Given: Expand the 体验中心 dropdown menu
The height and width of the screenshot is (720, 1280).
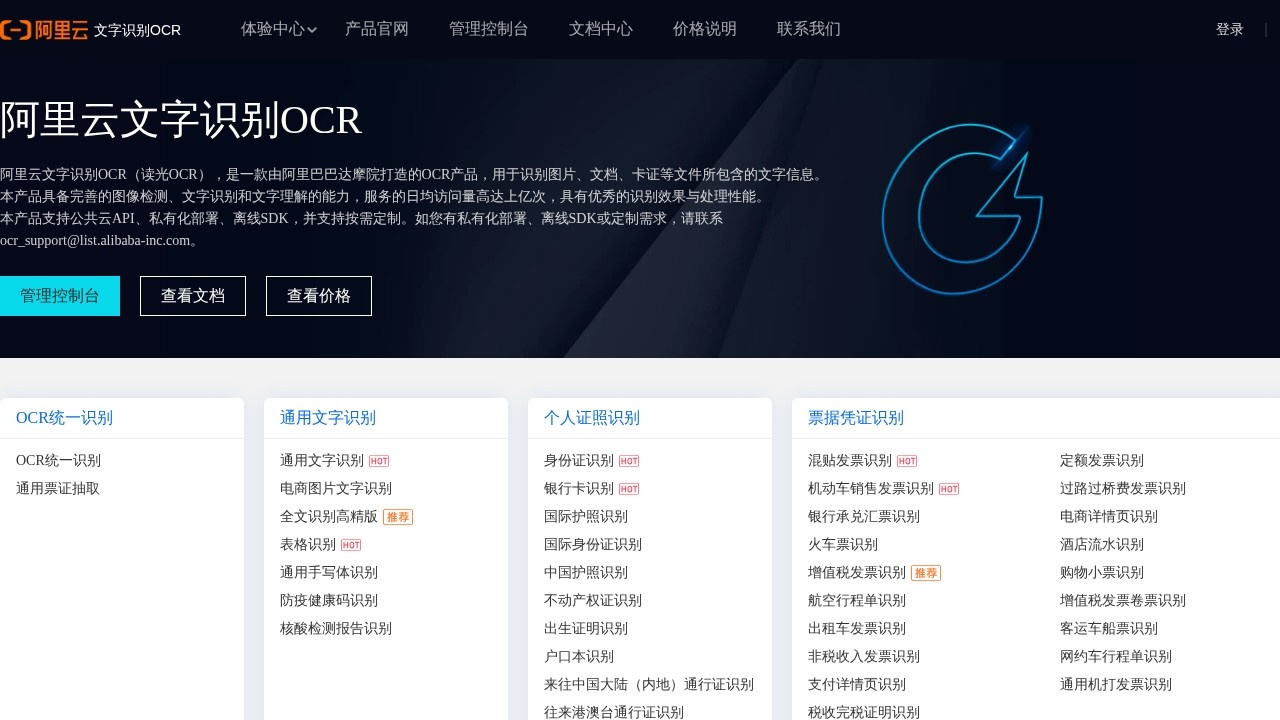Looking at the screenshot, I should 279,29.
